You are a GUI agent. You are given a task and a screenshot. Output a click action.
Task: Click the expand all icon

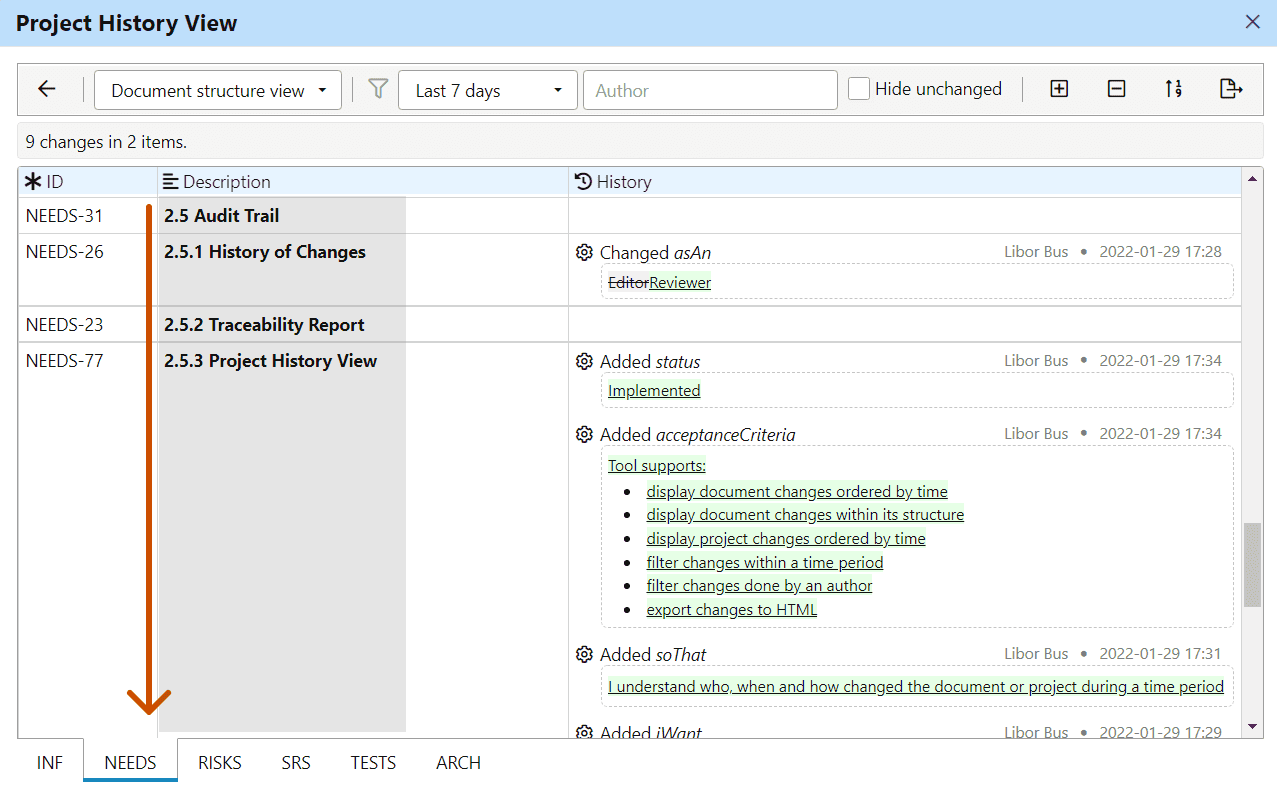[x=1059, y=90]
